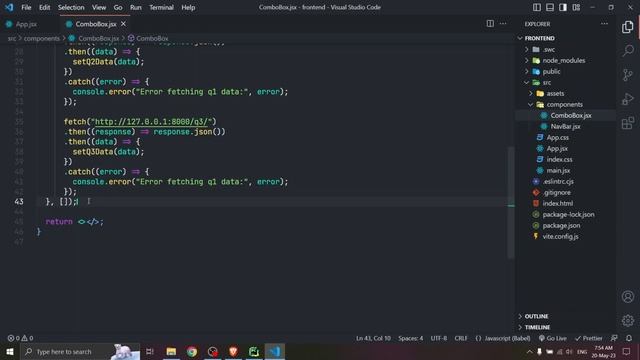This screenshot has width=640, height=360.
Task: Open the Terminal menu
Action: click(x=161, y=7)
